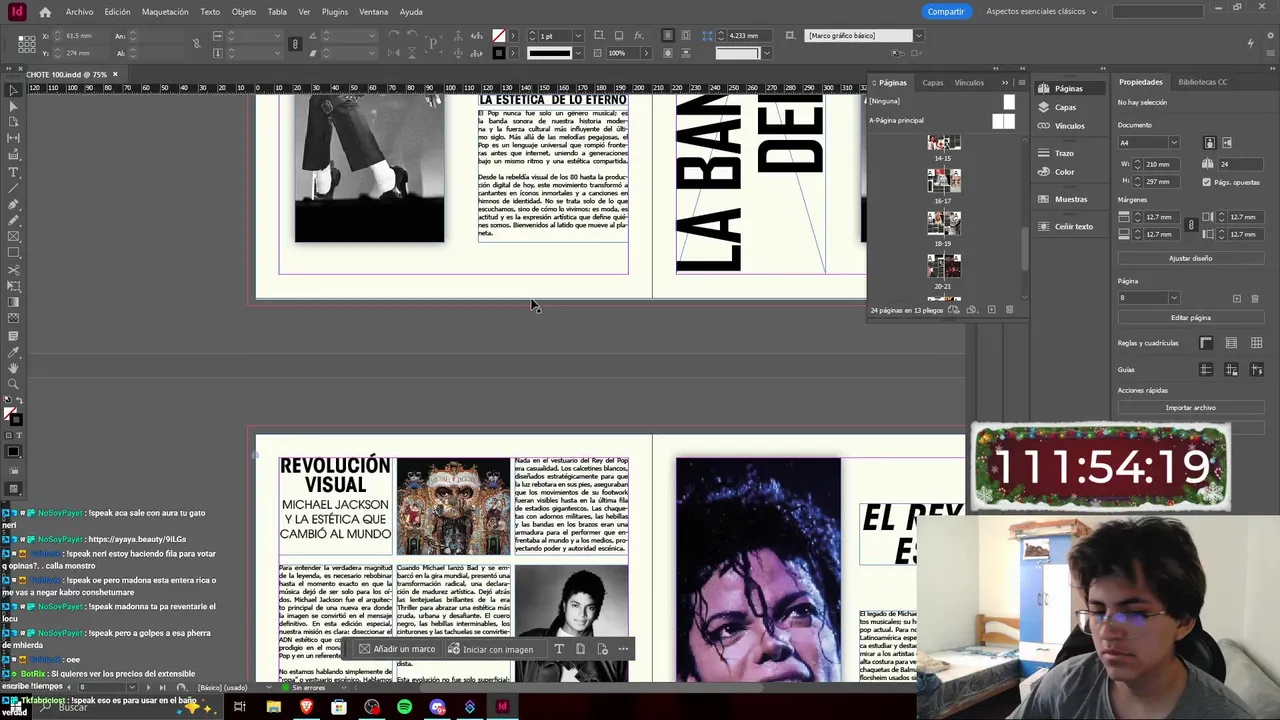The image size is (1280, 720).
Task: Select the Line tool
Action: pyautogui.click(x=14, y=188)
